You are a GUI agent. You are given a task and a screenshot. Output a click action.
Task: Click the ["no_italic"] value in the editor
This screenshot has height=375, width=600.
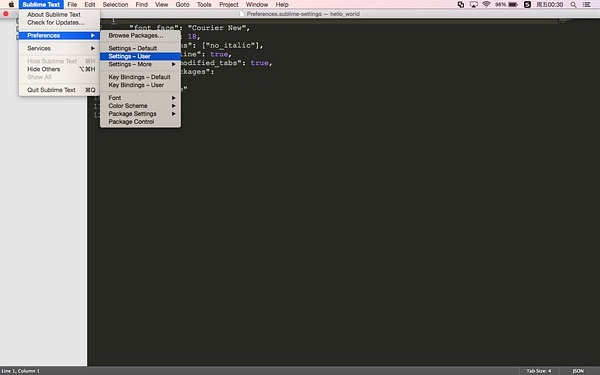click(x=231, y=46)
